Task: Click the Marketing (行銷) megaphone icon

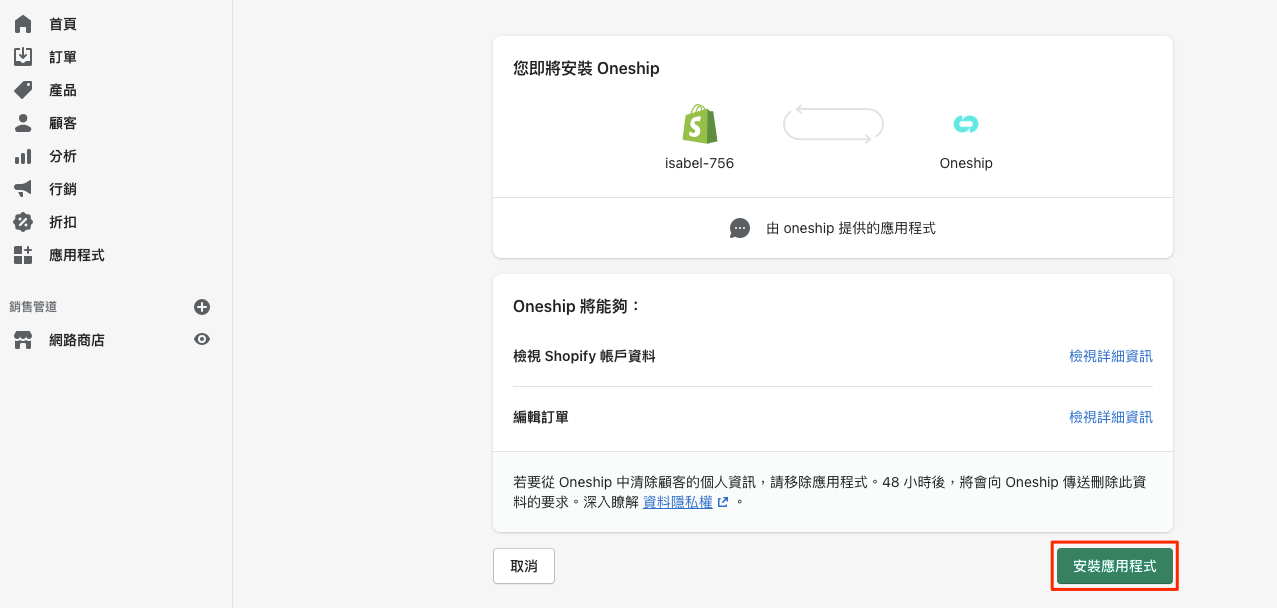Action: pos(23,189)
